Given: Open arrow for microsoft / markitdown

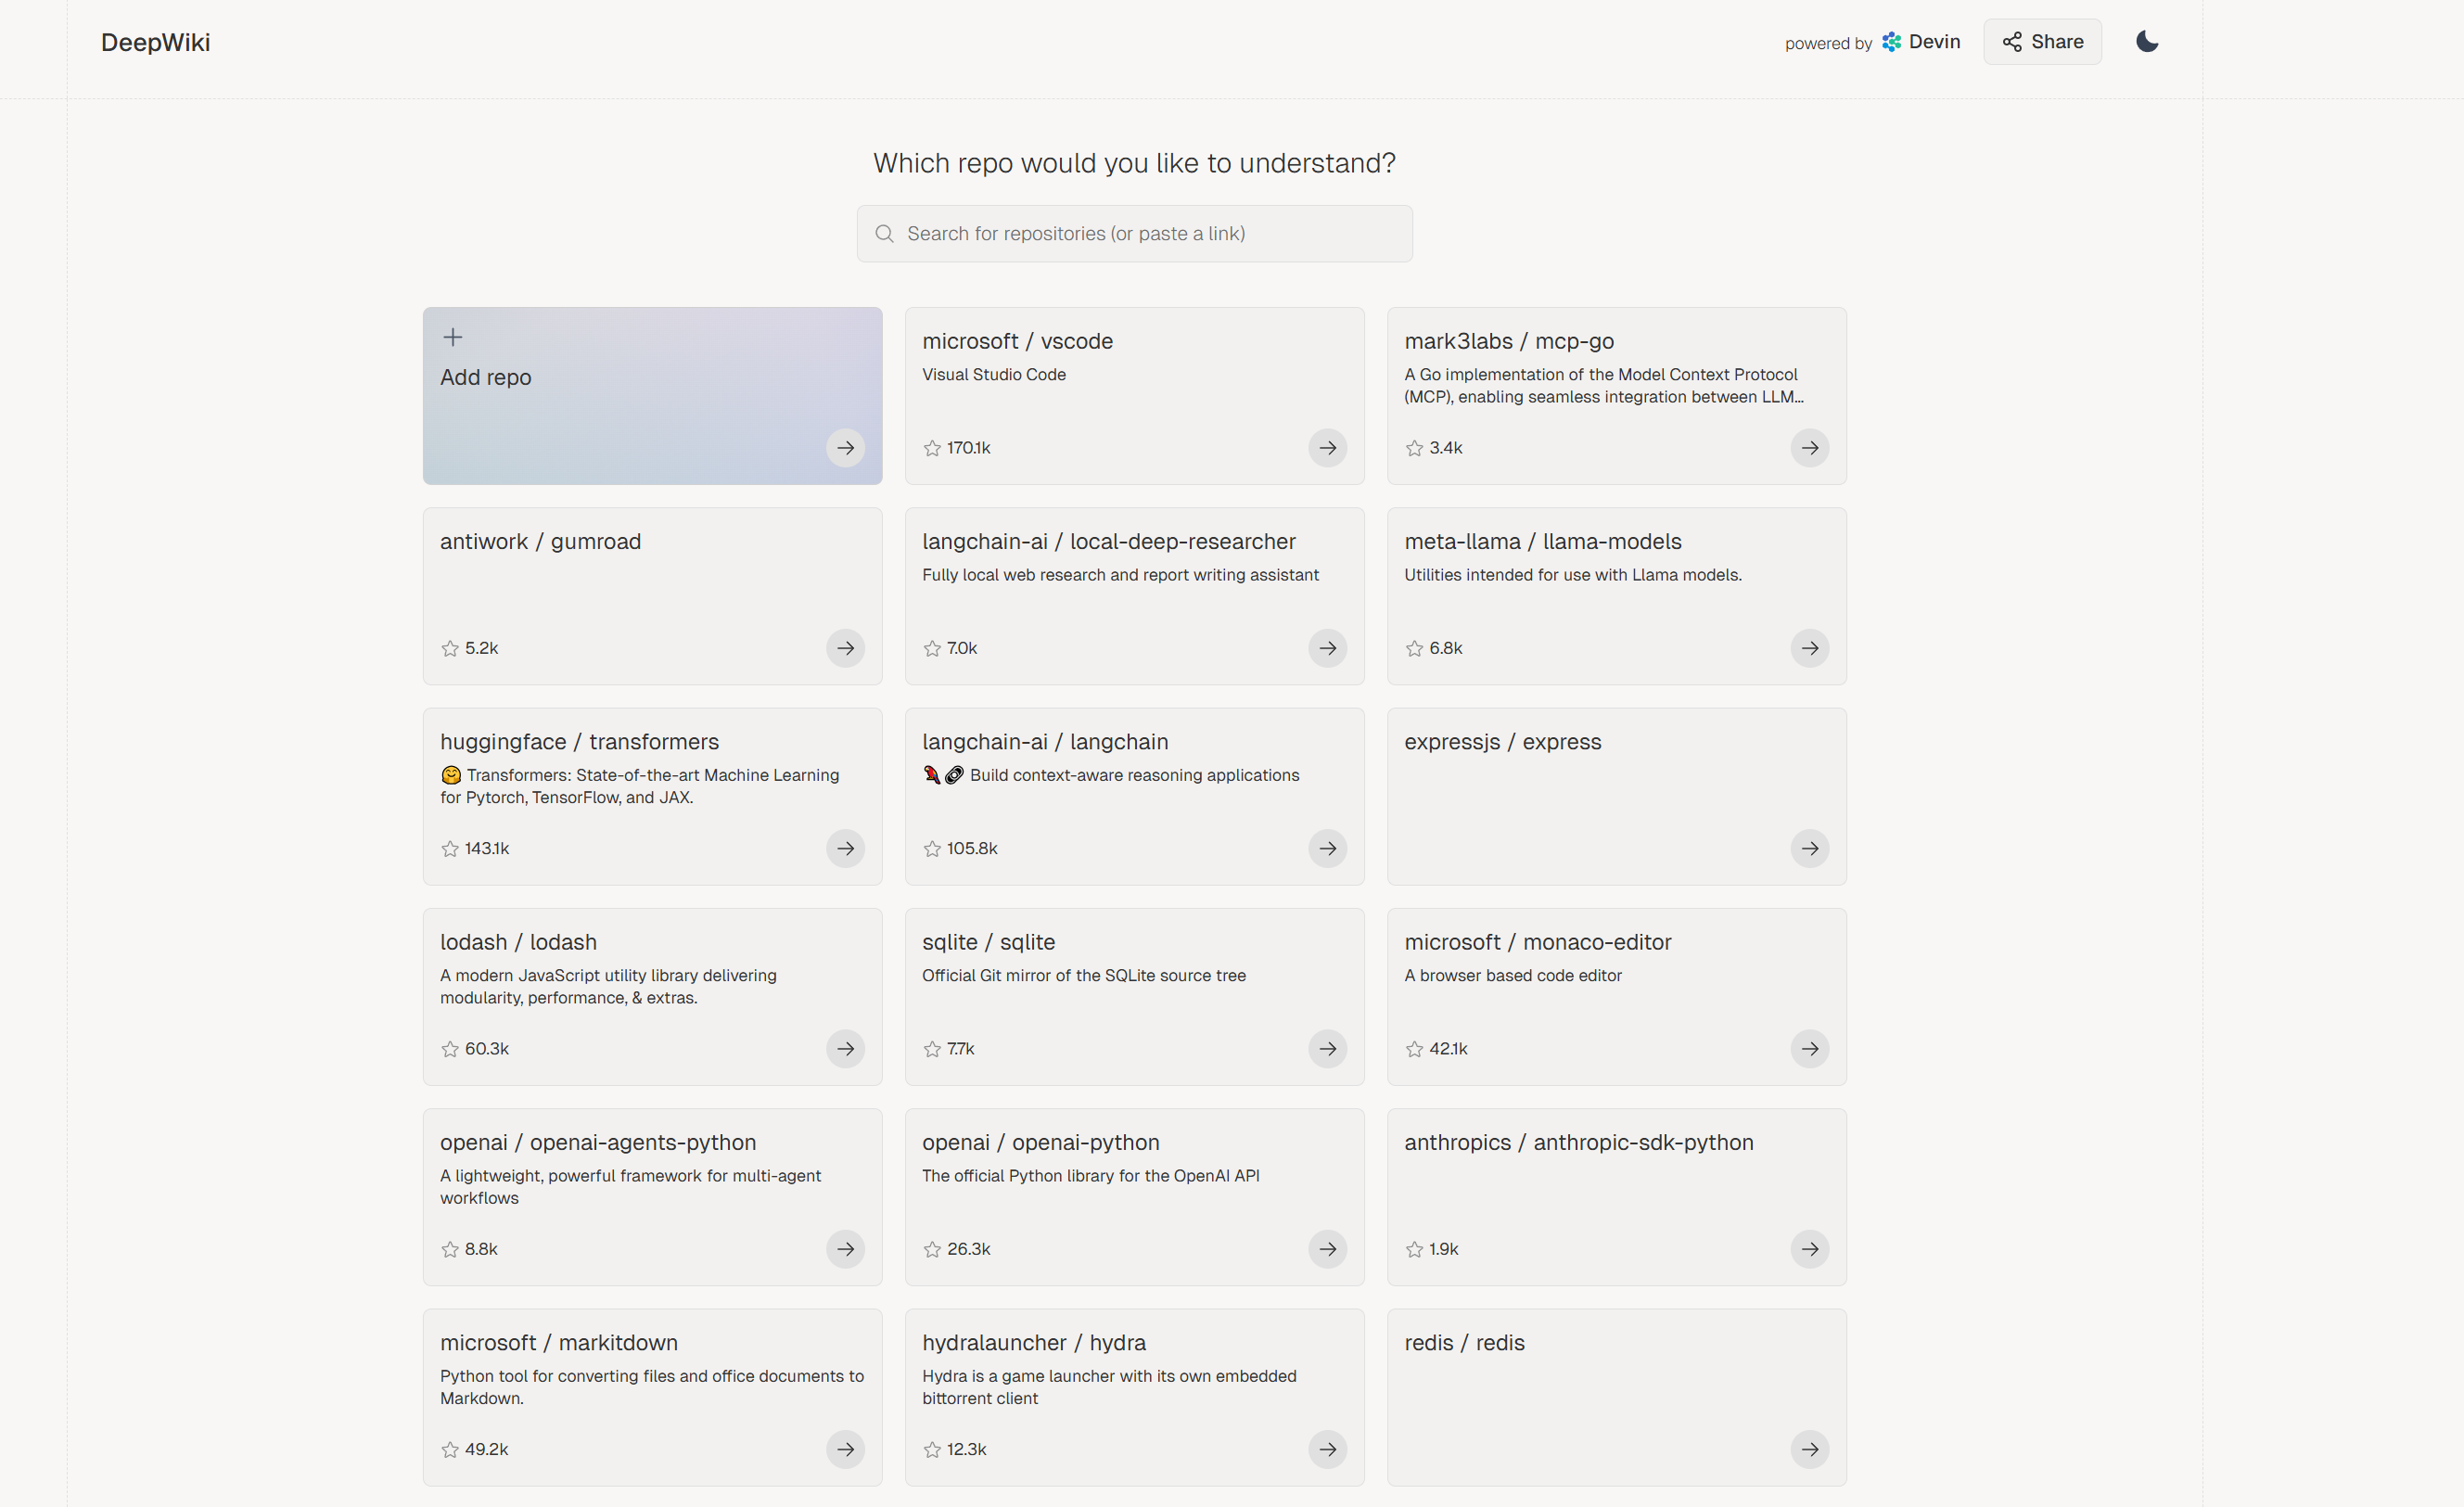Looking at the screenshot, I should pyautogui.click(x=845, y=1449).
